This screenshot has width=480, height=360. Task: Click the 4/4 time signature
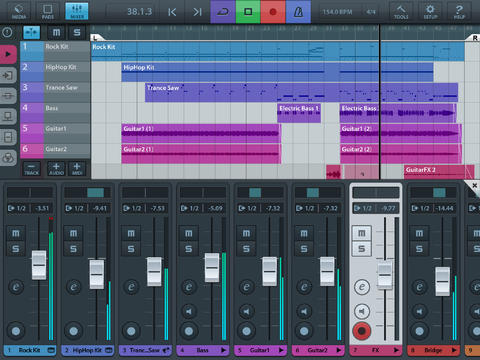[371, 12]
